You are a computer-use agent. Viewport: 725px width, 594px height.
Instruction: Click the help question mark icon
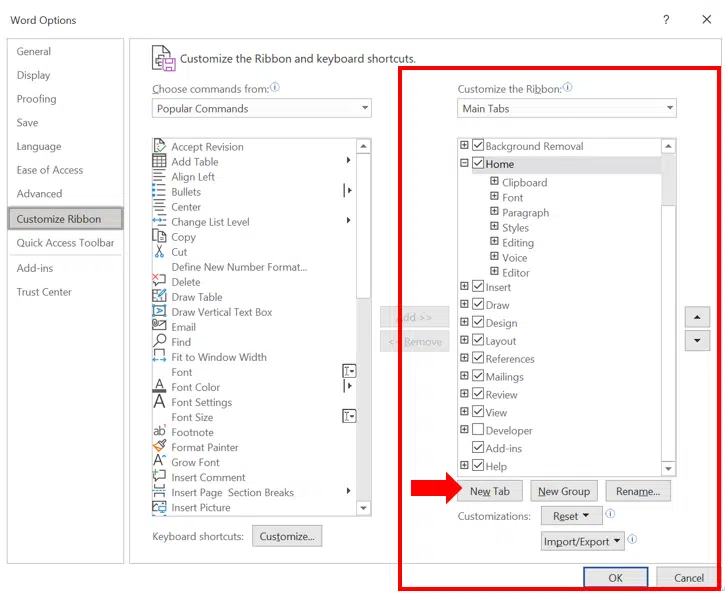point(666,19)
